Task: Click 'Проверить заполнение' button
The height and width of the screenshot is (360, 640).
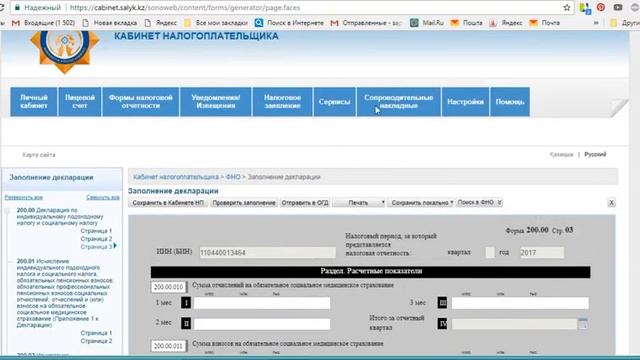Action: click(244, 202)
